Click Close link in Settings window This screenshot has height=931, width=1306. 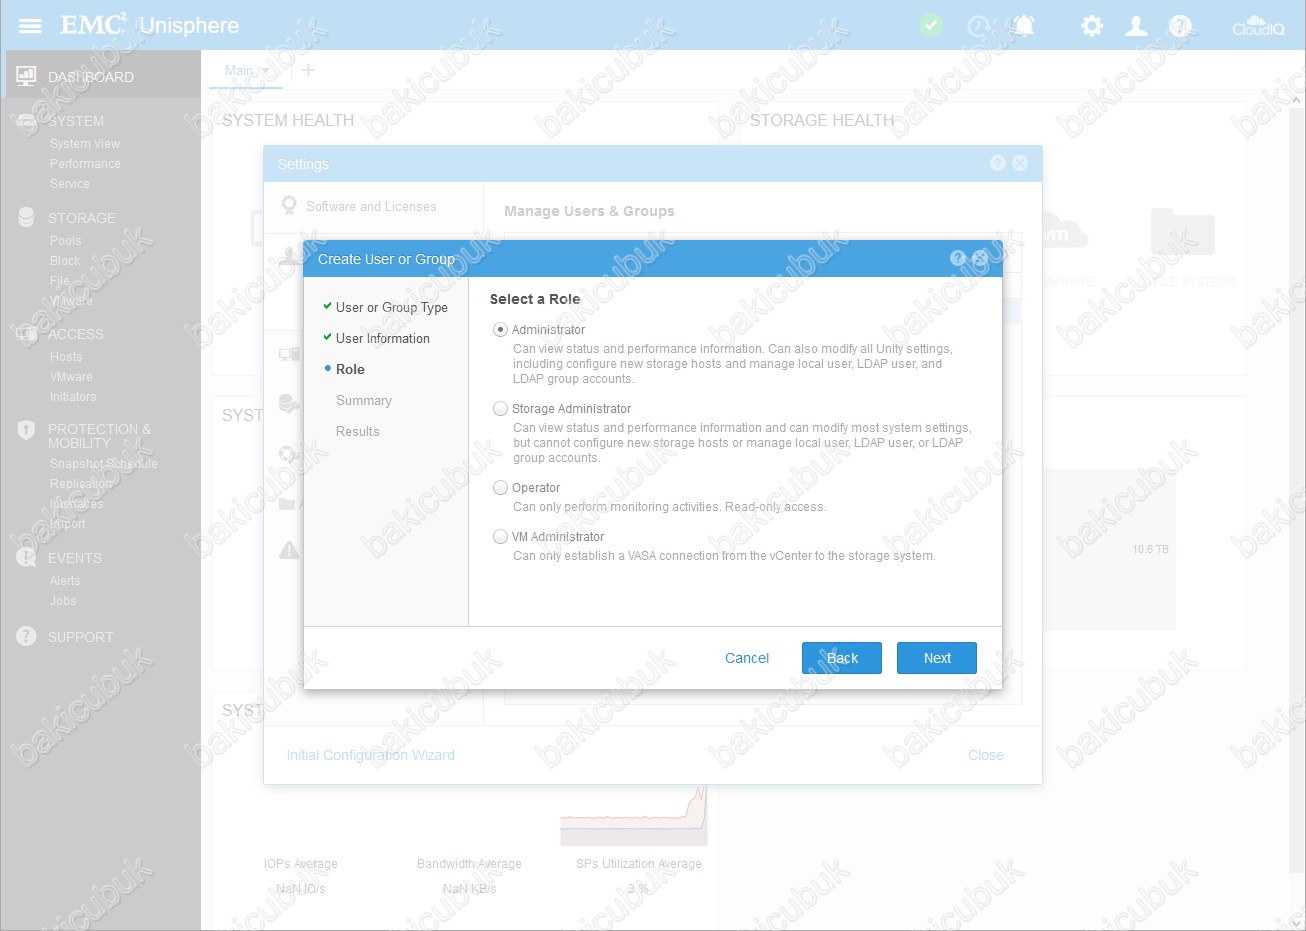986,755
